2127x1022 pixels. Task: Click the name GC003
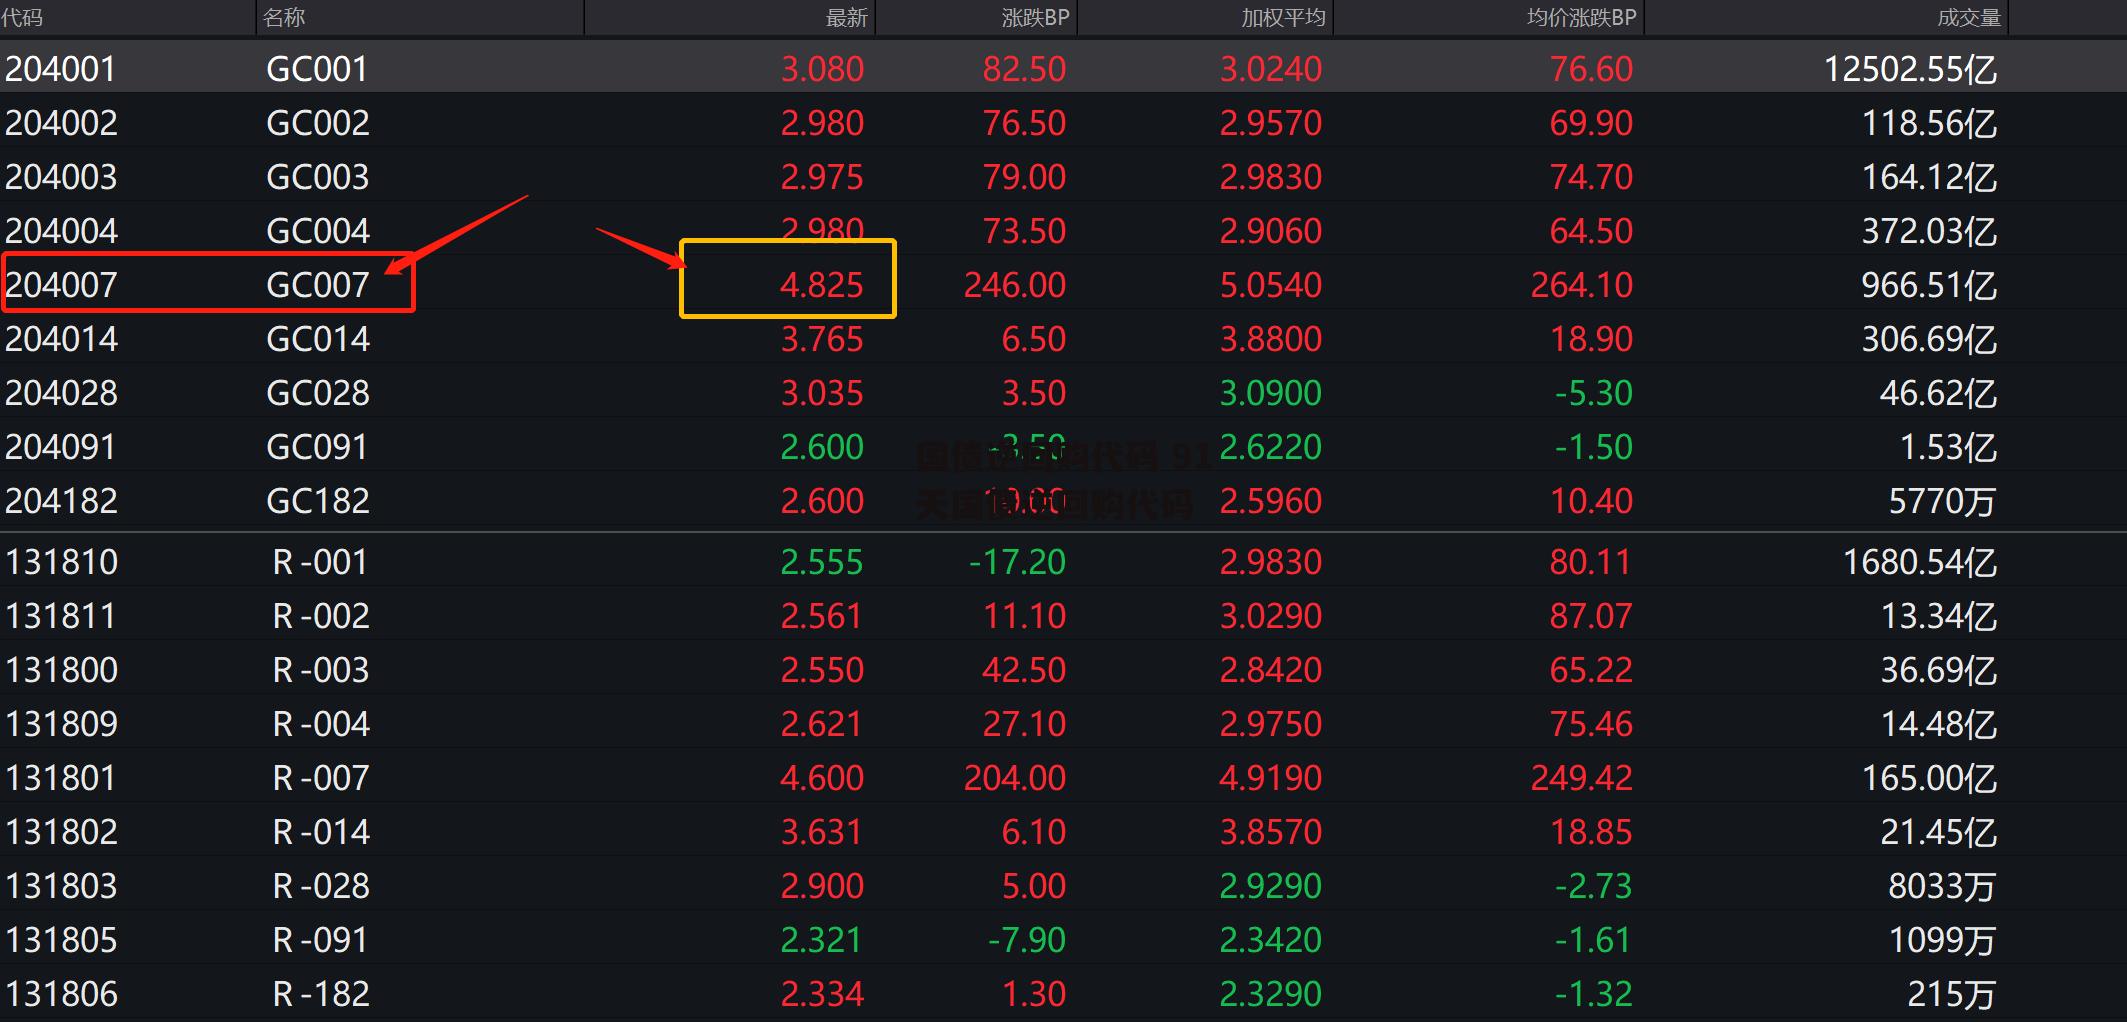pyautogui.click(x=318, y=177)
